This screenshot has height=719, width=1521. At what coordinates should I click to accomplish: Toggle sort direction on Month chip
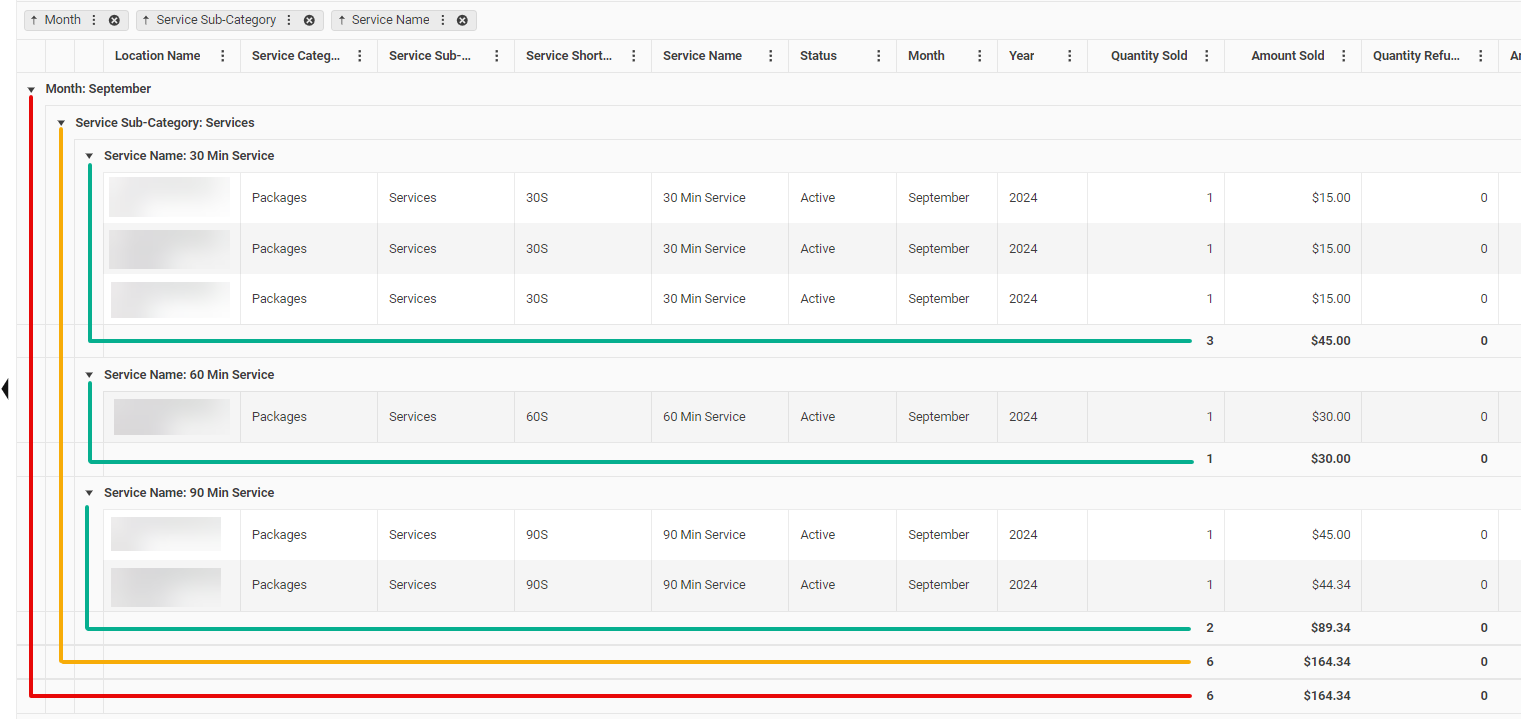point(34,20)
